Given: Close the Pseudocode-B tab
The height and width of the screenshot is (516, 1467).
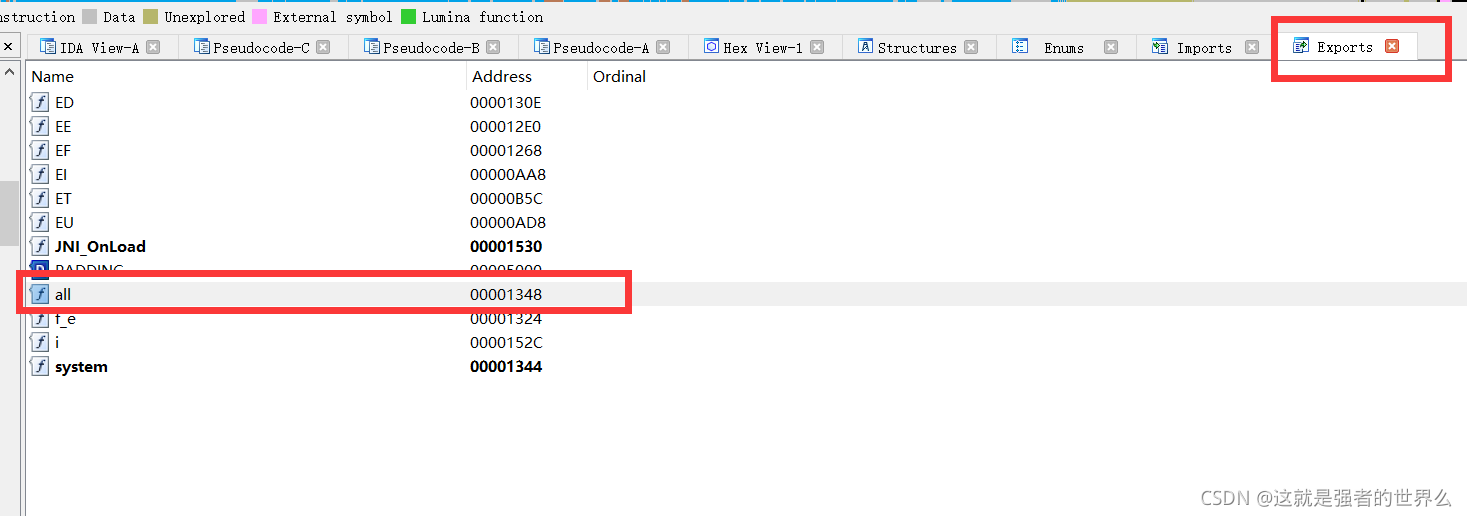Looking at the screenshot, I should coord(493,47).
